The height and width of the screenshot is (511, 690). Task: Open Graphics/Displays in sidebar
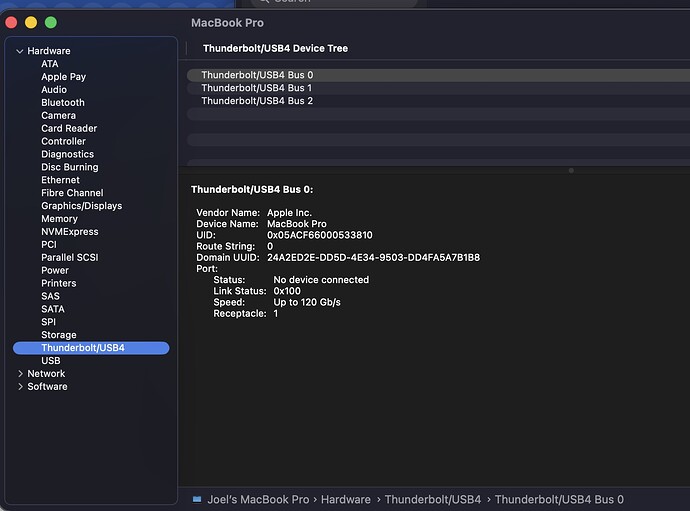tap(81, 206)
